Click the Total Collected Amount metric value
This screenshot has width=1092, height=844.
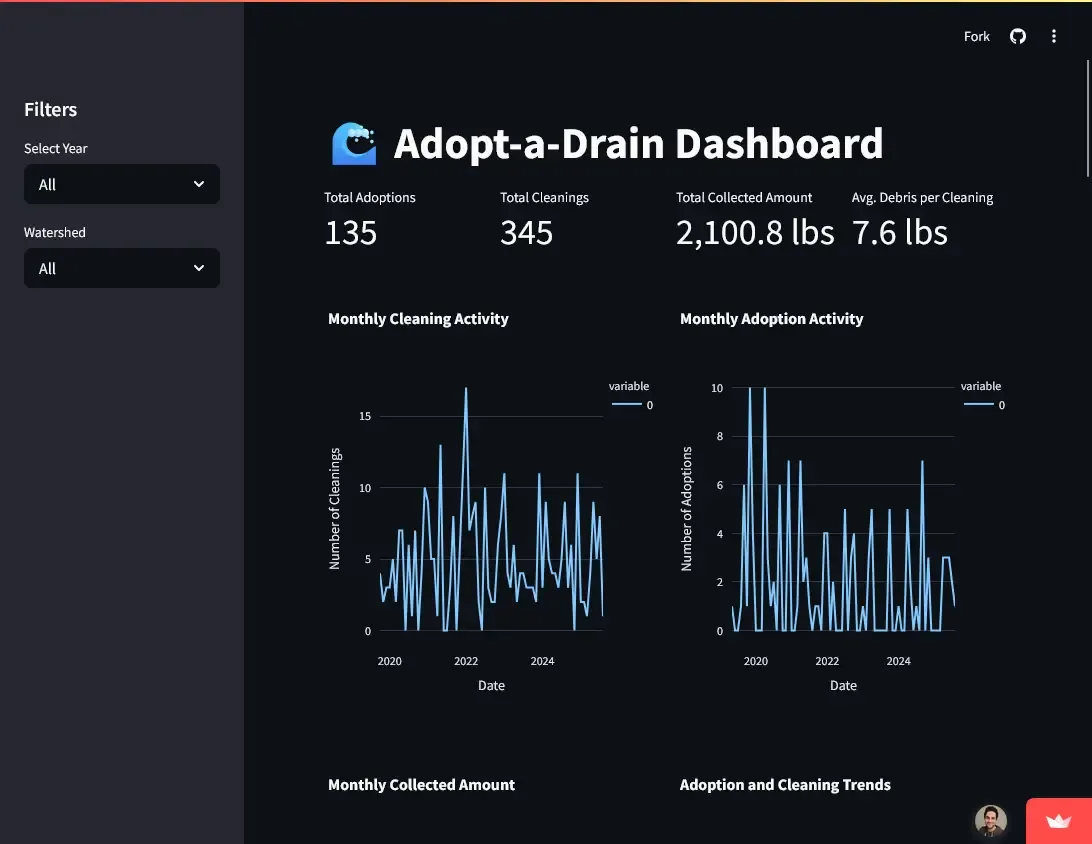click(755, 232)
